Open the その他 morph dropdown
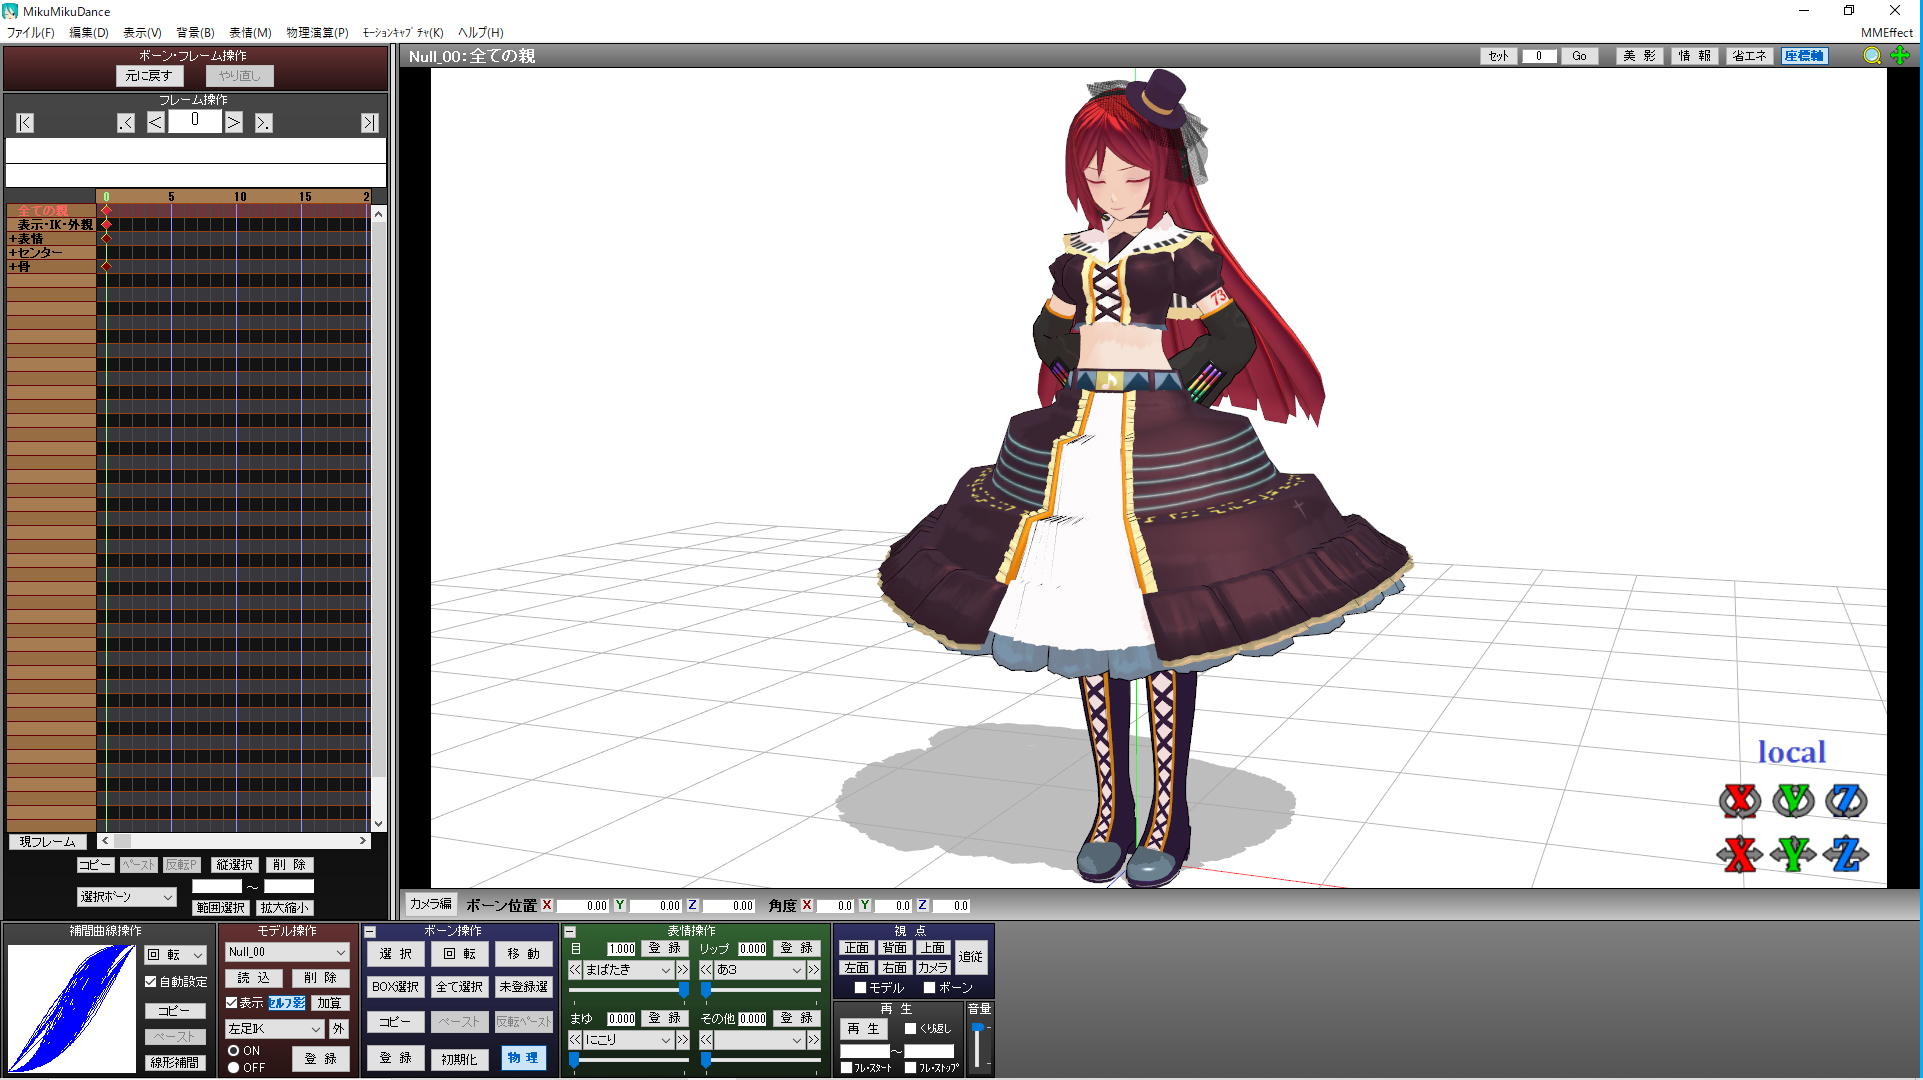1923x1080 pixels. point(760,1040)
